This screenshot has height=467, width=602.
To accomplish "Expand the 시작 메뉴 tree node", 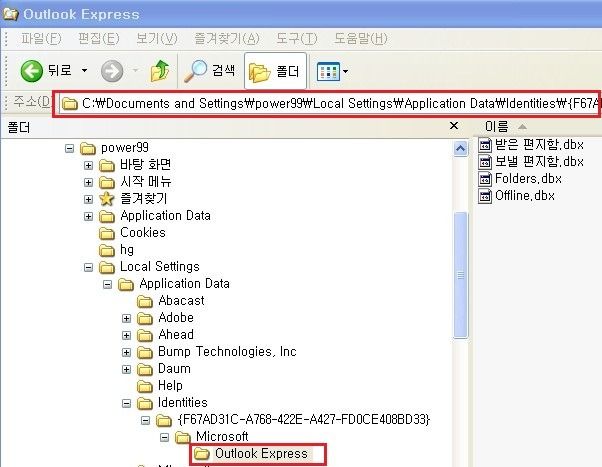I will (88, 182).
